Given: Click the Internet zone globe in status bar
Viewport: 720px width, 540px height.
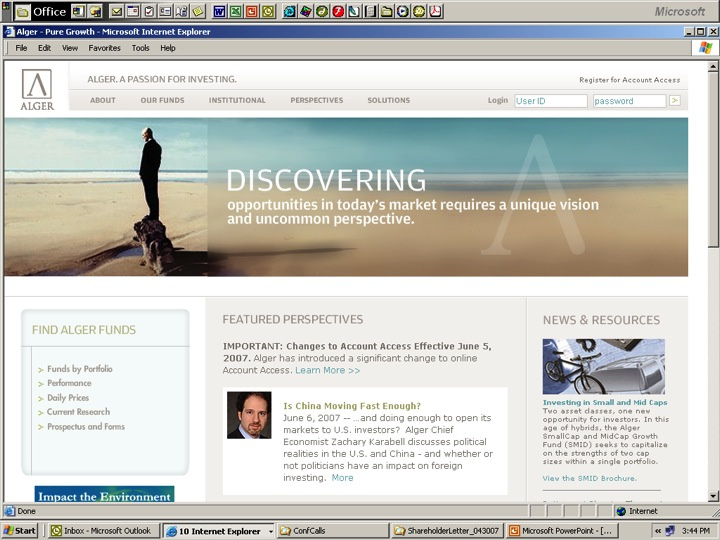Looking at the screenshot, I should point(621,511).
